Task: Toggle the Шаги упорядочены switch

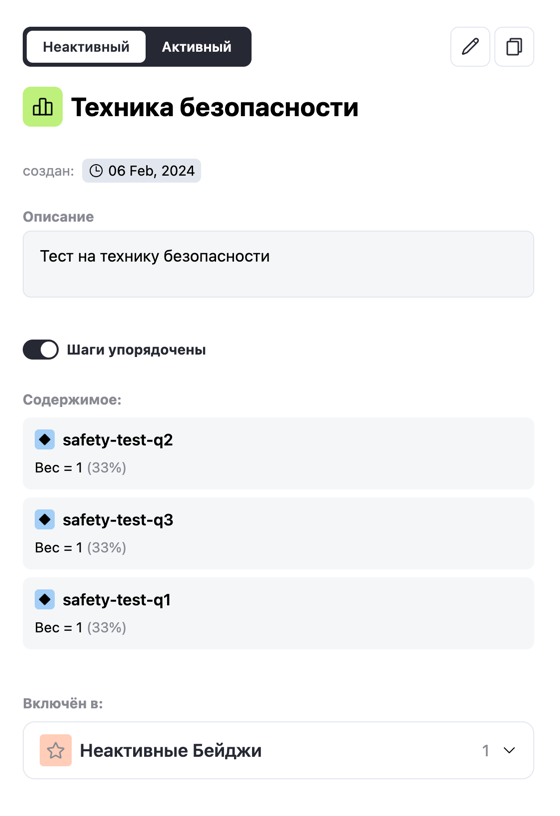Action: click(41, 350)
